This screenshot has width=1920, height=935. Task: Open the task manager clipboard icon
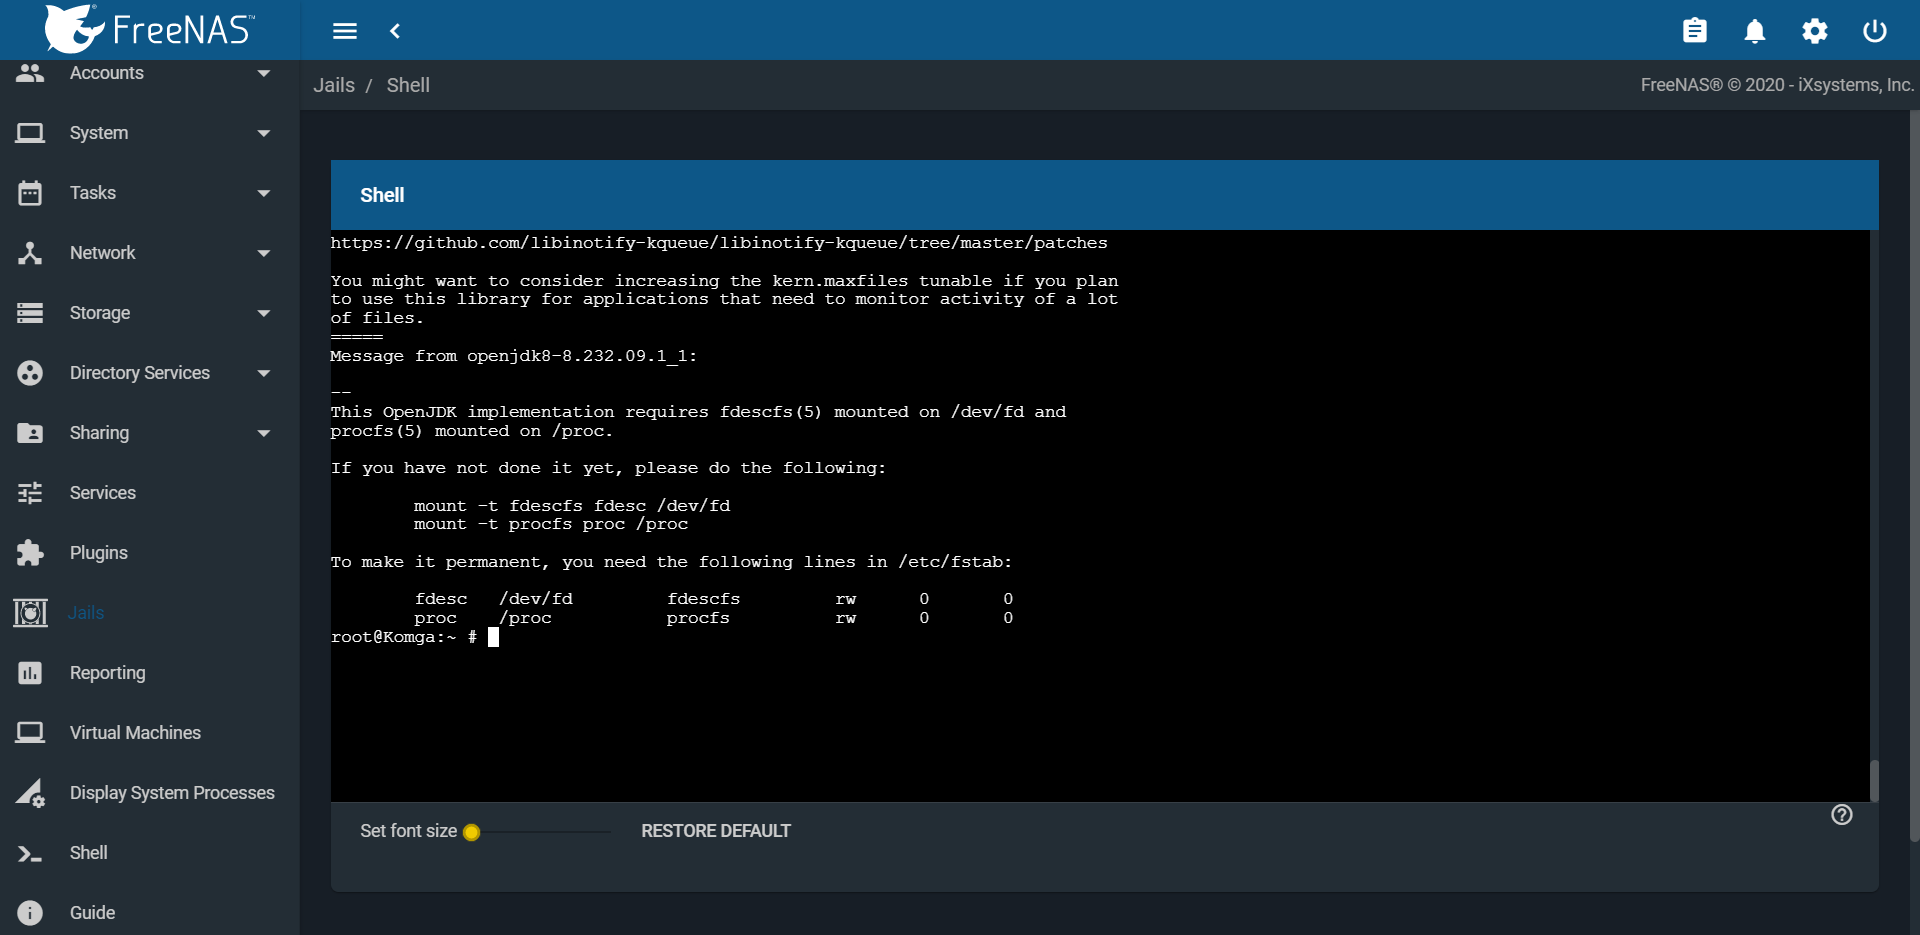tap(1695, 30)
